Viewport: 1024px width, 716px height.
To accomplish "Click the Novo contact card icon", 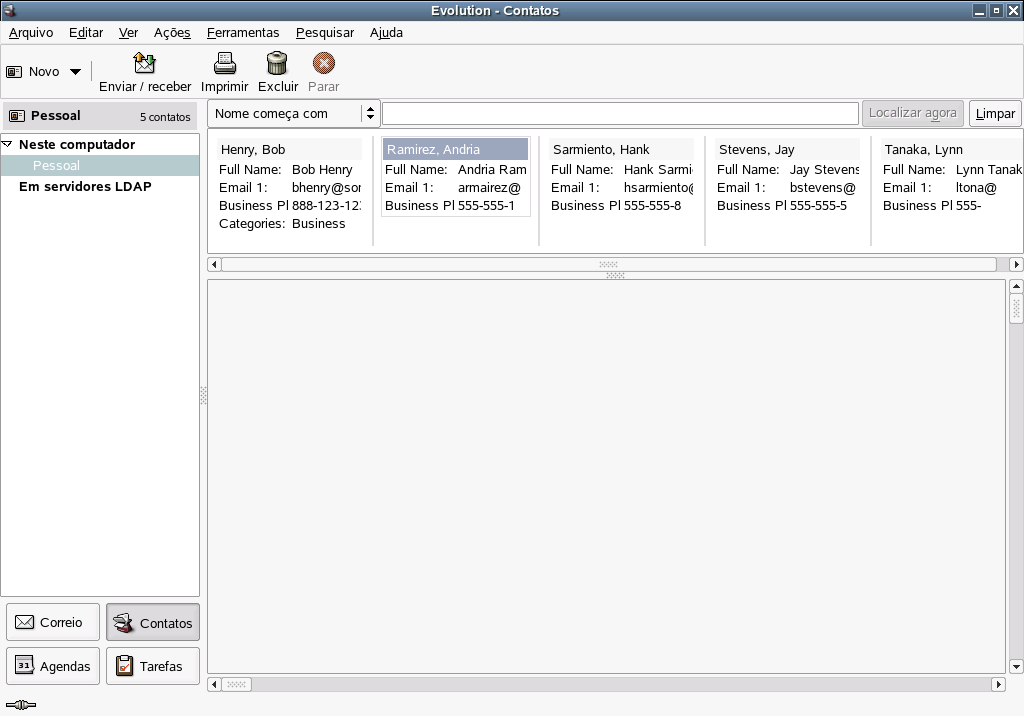I will point(15,72).
